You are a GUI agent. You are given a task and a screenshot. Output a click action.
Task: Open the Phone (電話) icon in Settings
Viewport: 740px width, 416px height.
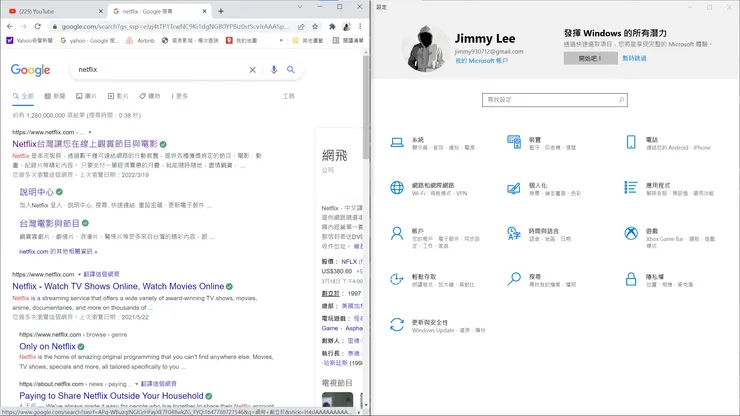pyautogui.click(x=631, y=142)
